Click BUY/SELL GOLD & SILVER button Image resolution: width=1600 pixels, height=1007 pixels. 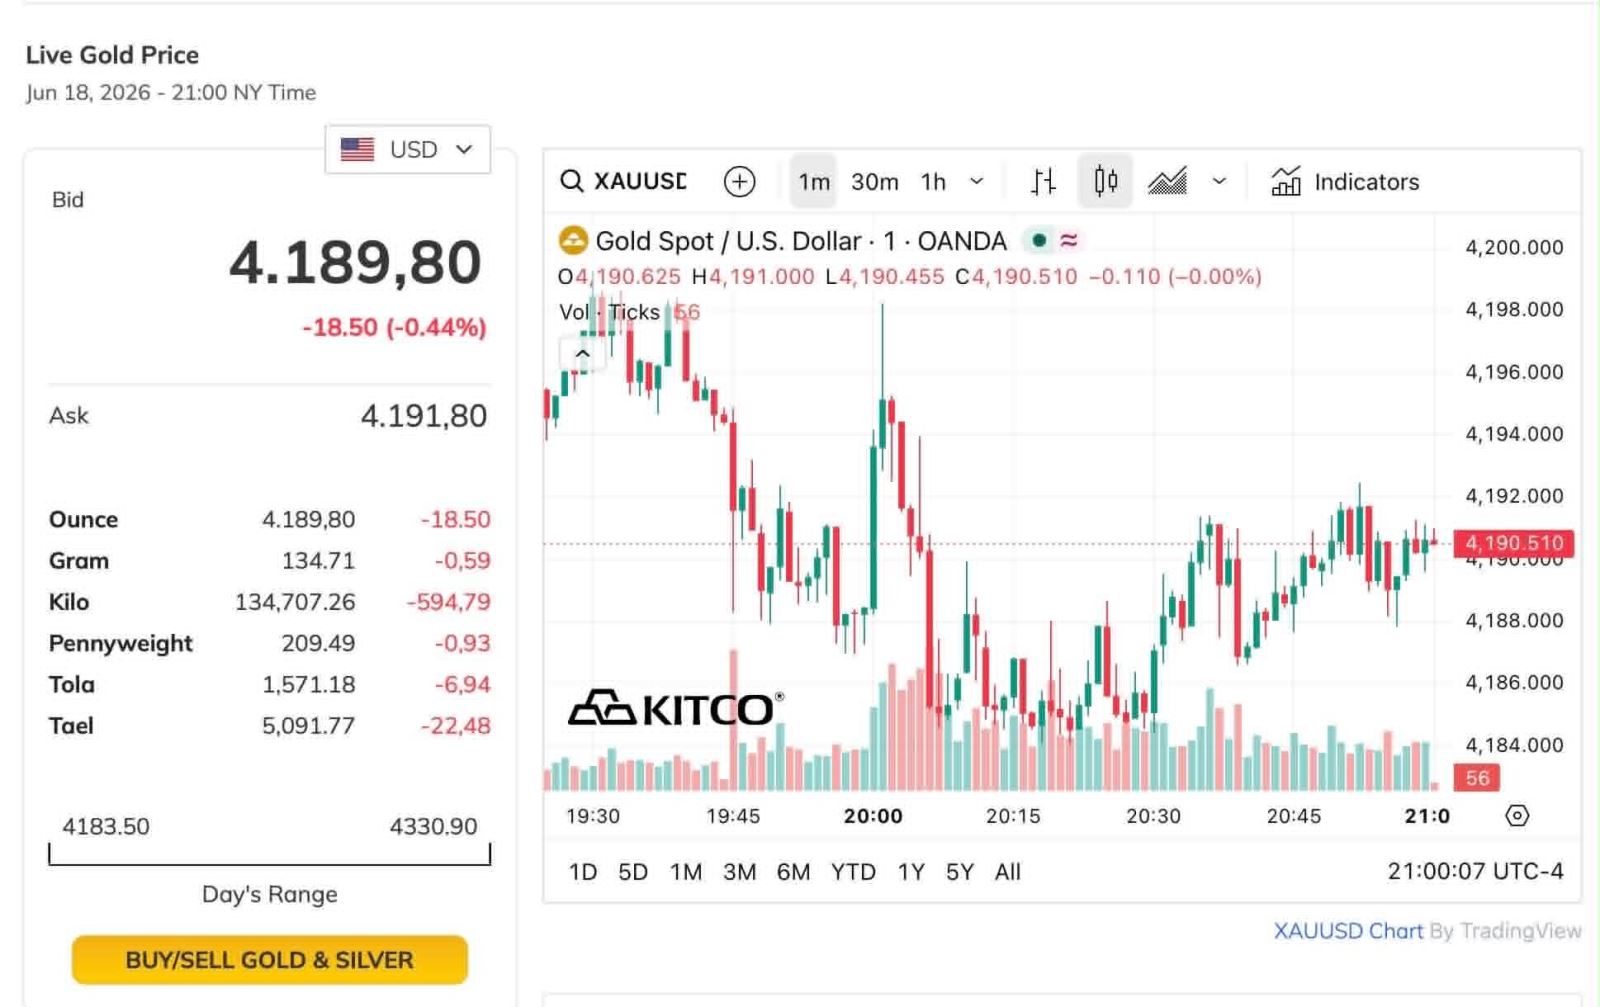tap(270, 960)
